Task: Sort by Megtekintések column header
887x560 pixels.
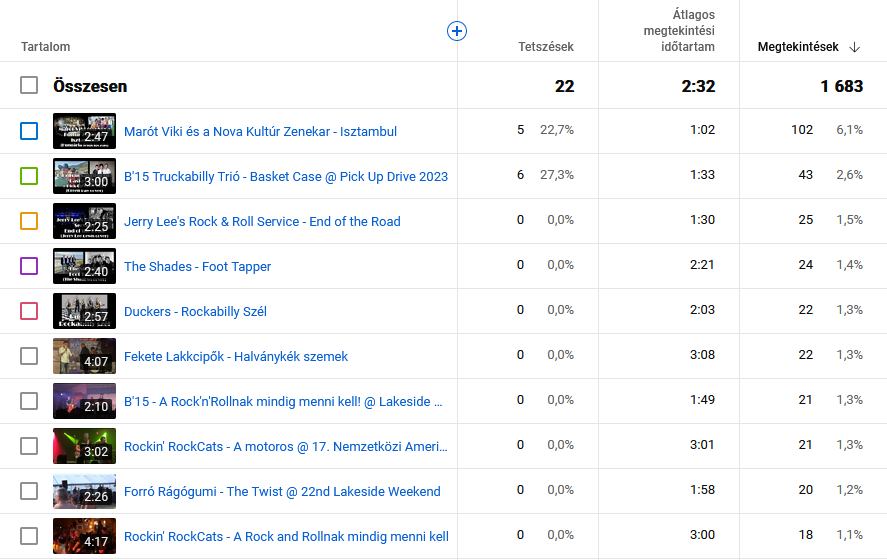Action: [x=797, y=47]
